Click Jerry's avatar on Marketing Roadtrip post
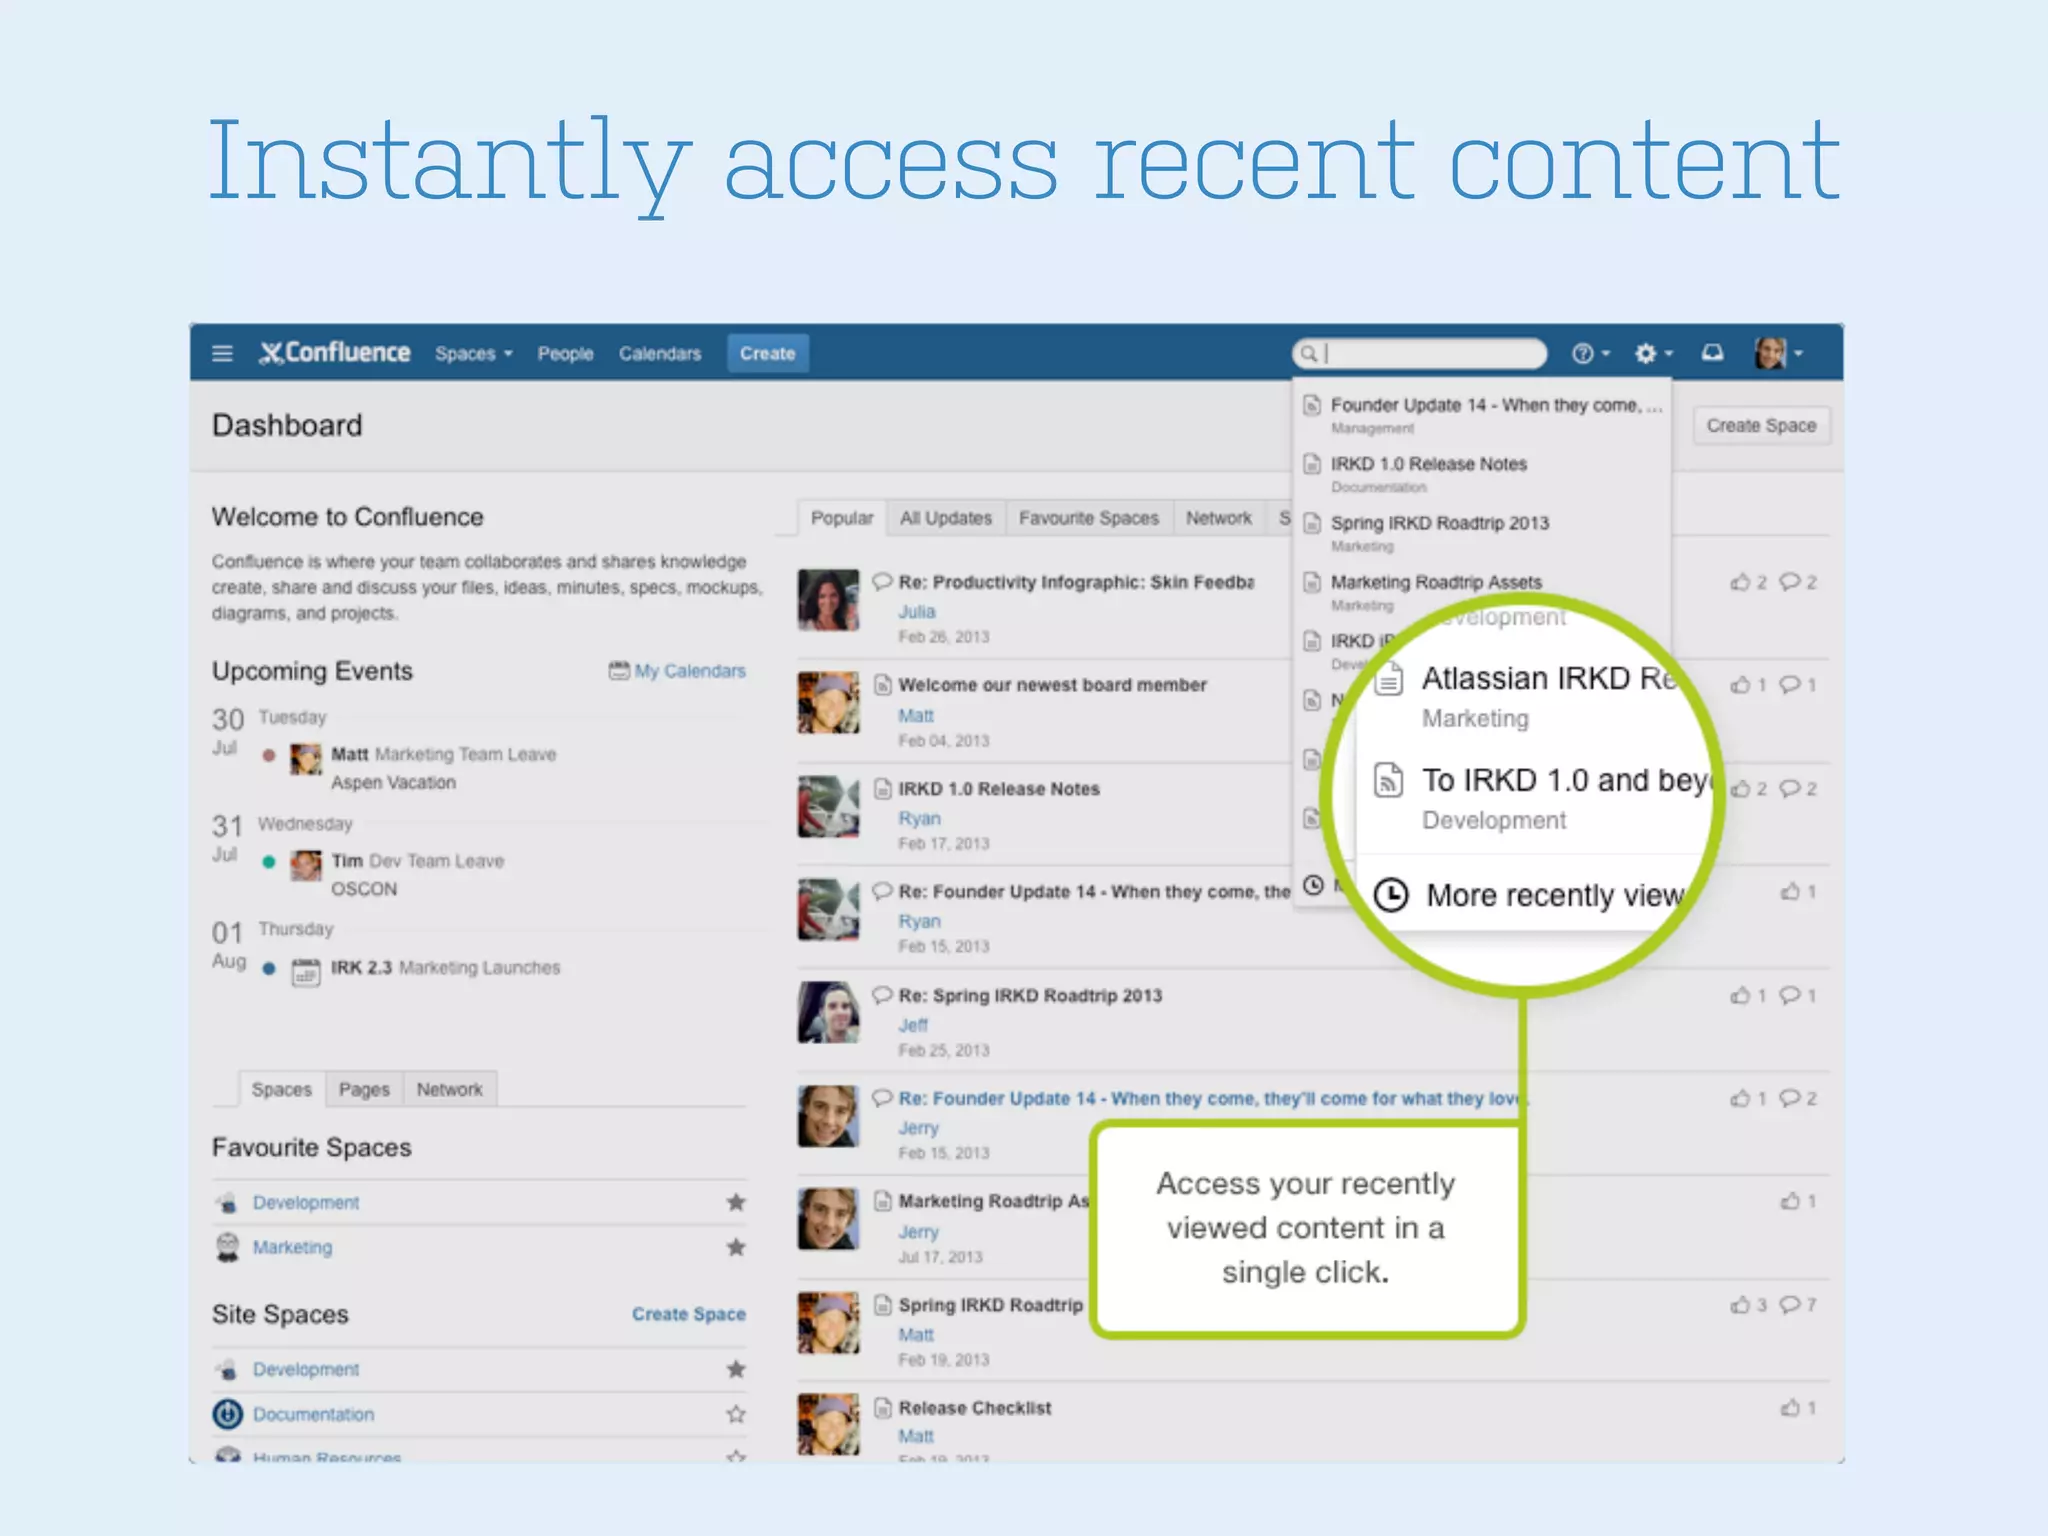 828,1219
